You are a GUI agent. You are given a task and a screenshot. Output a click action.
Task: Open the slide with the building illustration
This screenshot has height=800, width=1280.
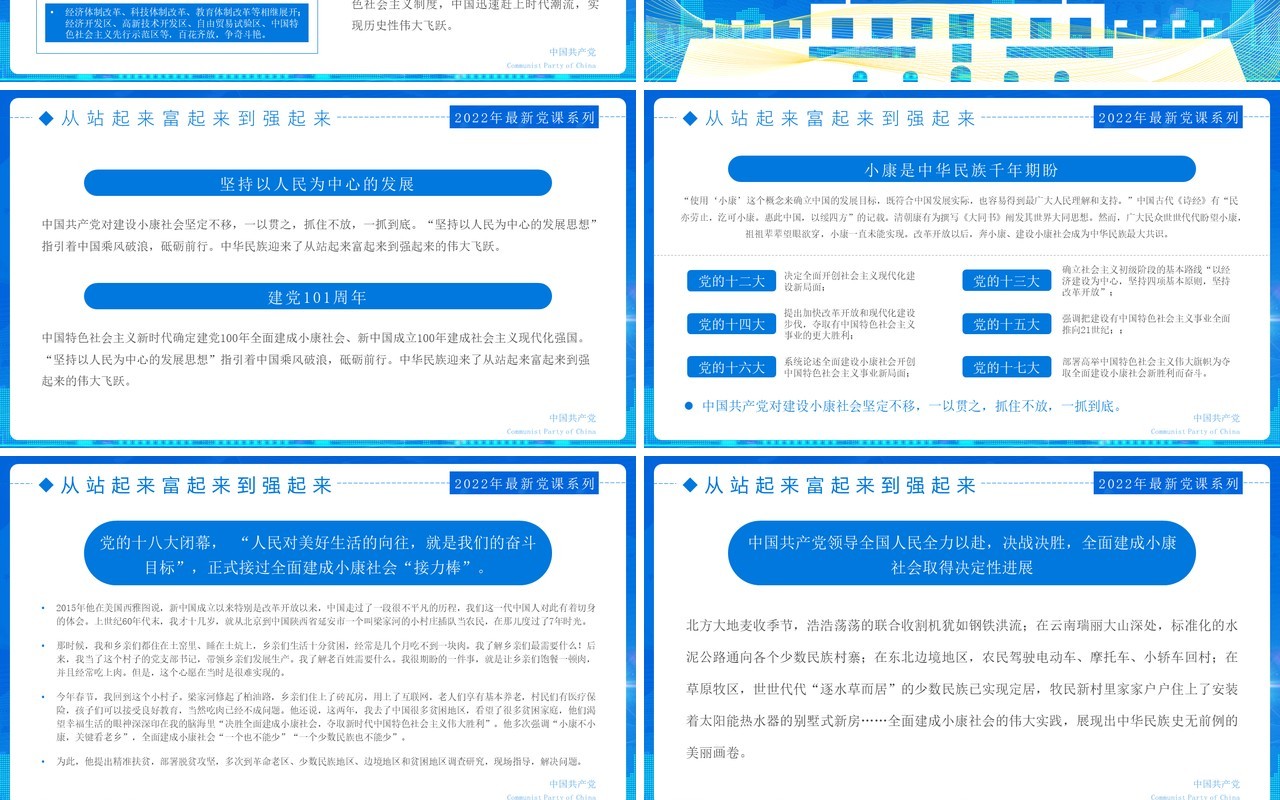[962, 40]
